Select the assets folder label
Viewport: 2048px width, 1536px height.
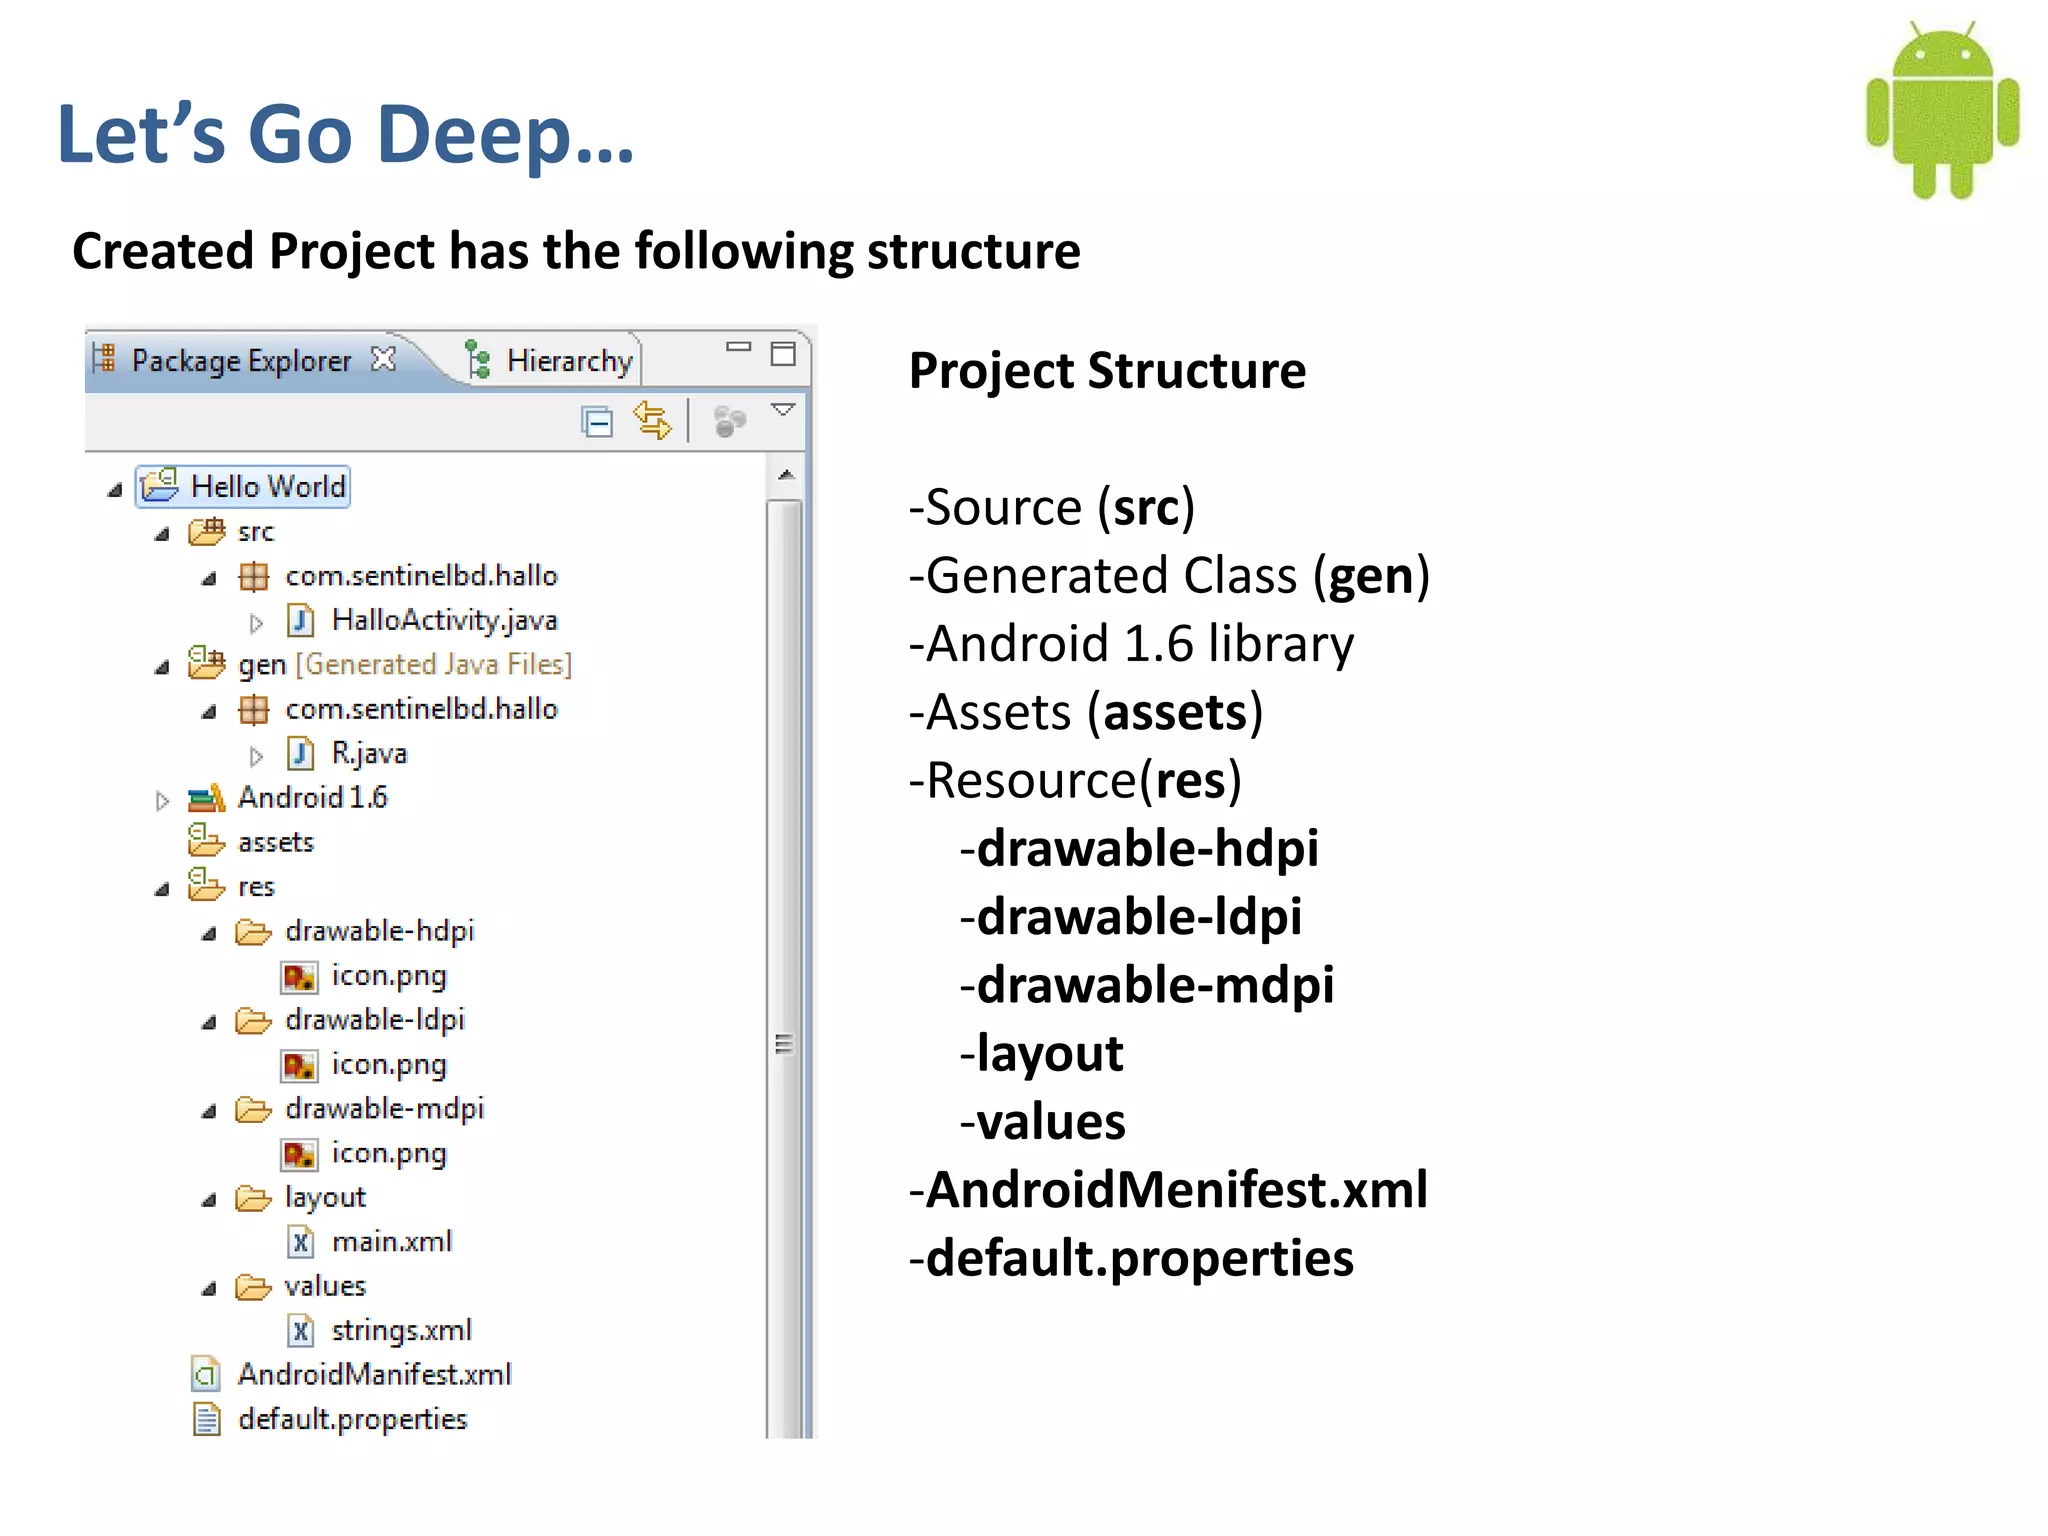(x=276, y=843)
